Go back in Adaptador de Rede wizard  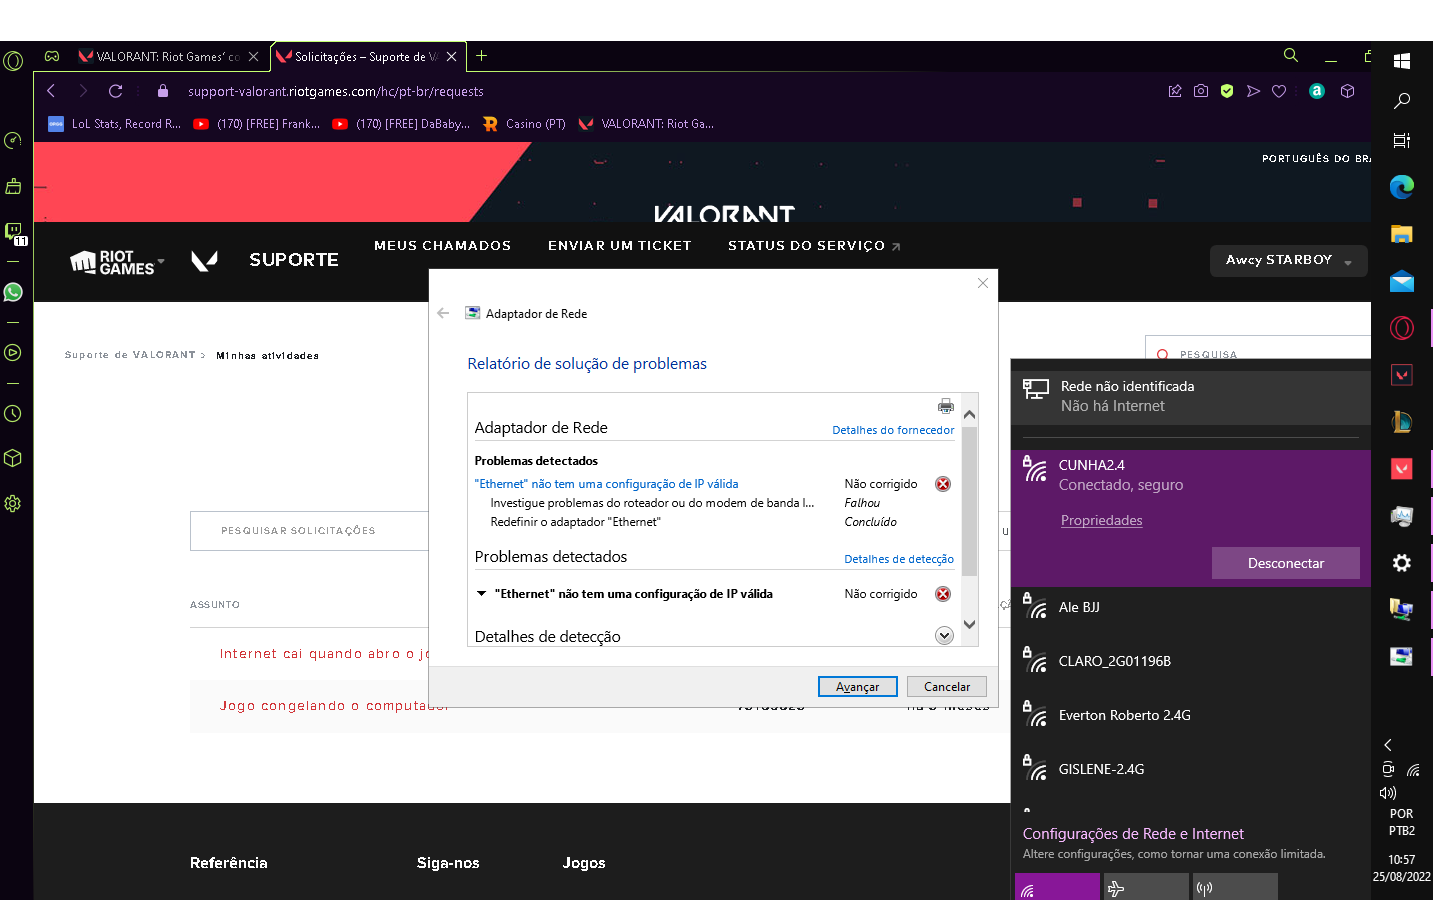[443, 313]
